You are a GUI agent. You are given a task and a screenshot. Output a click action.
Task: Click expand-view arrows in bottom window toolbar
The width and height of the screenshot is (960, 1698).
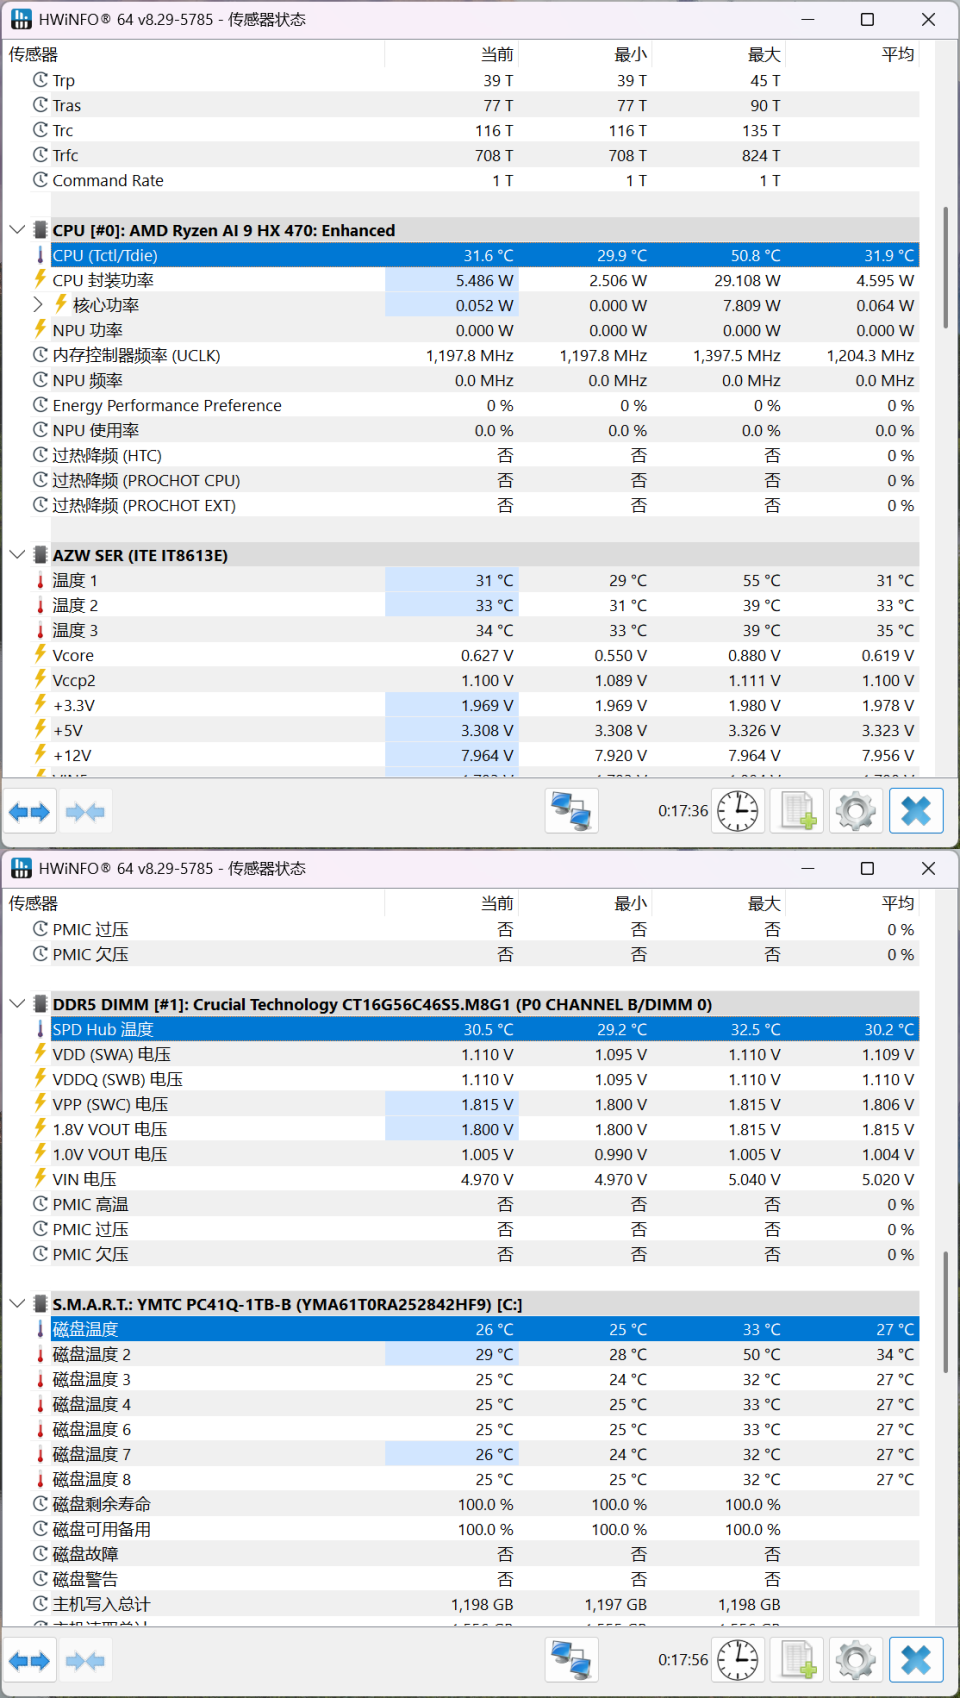point(29,1661)
